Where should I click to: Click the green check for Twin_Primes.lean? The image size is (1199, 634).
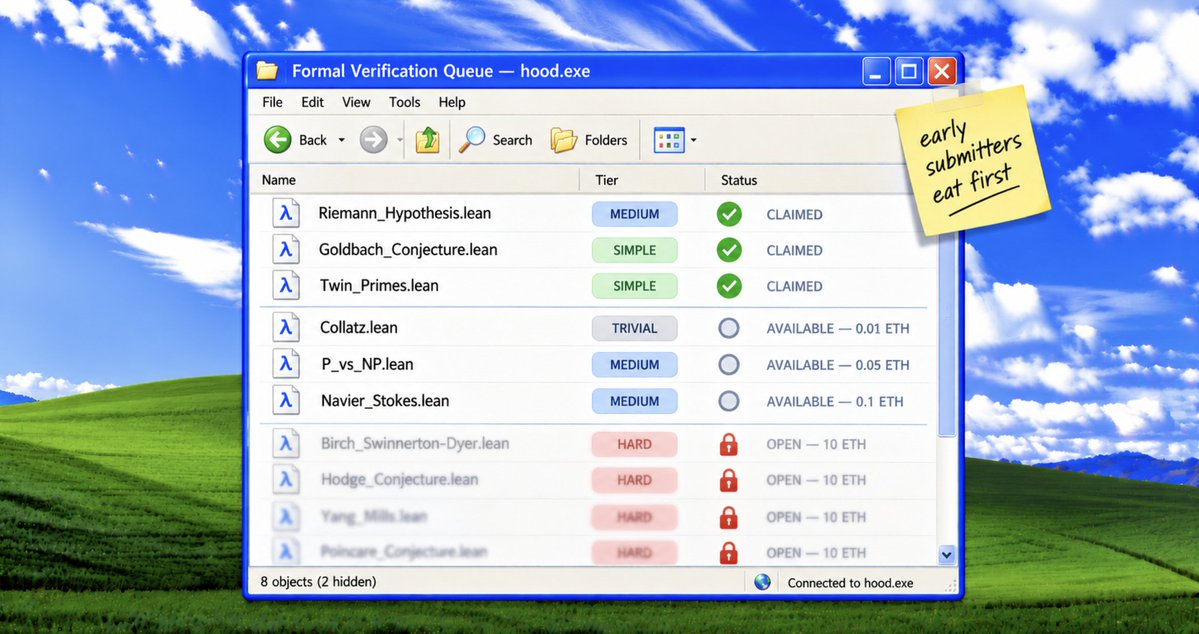pyautogui.click(x=729, y=286)
